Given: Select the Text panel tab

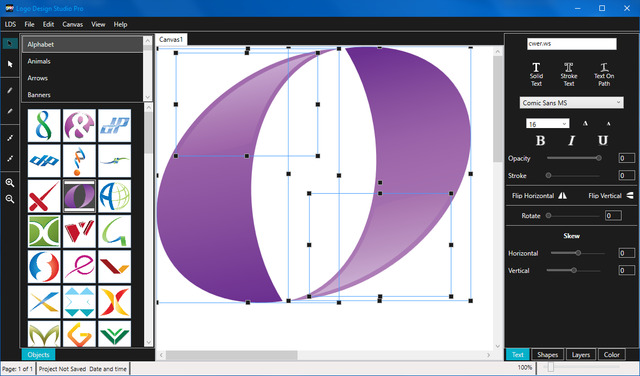Looking at the screenshot, I should coord(518,354).
